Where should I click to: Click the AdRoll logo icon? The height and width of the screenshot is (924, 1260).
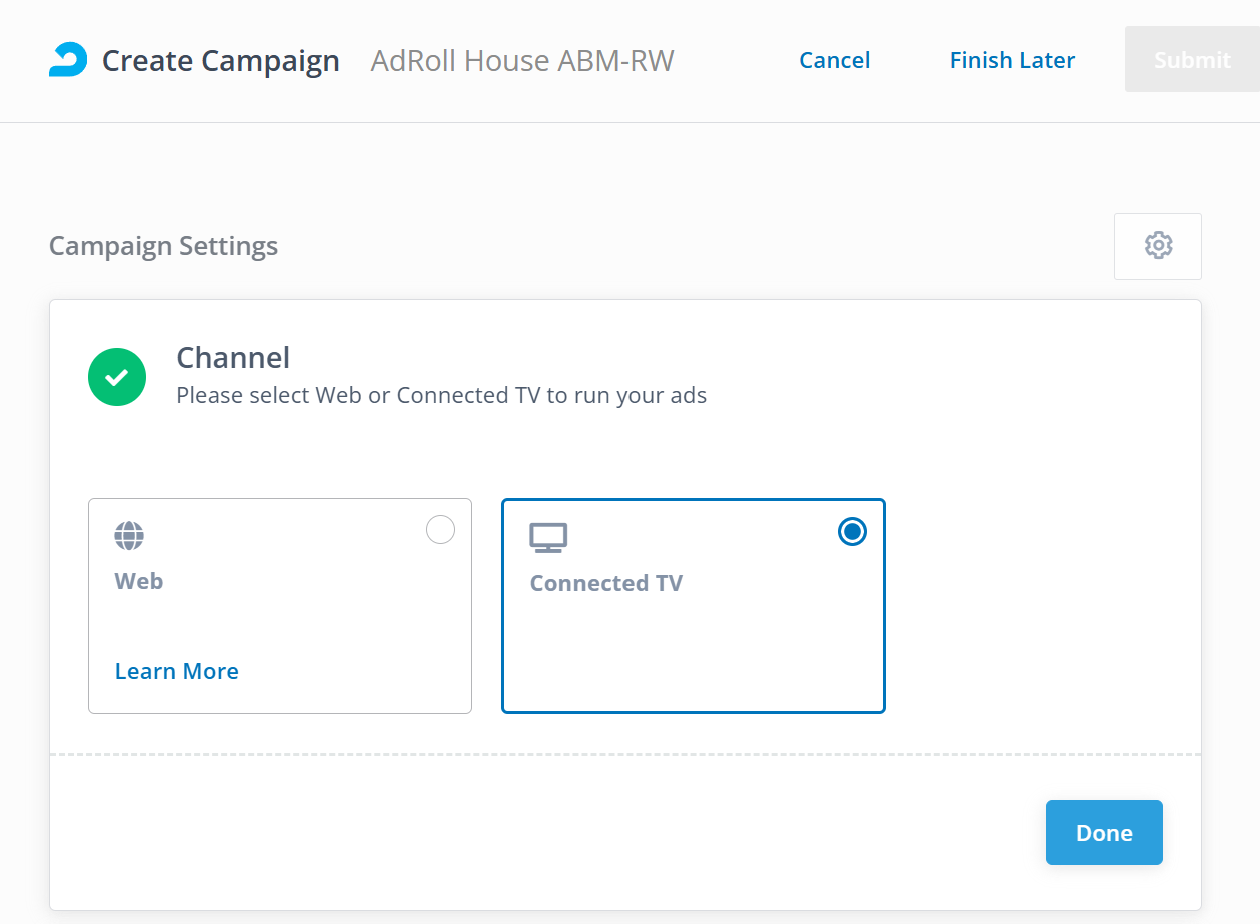[68, 60]
